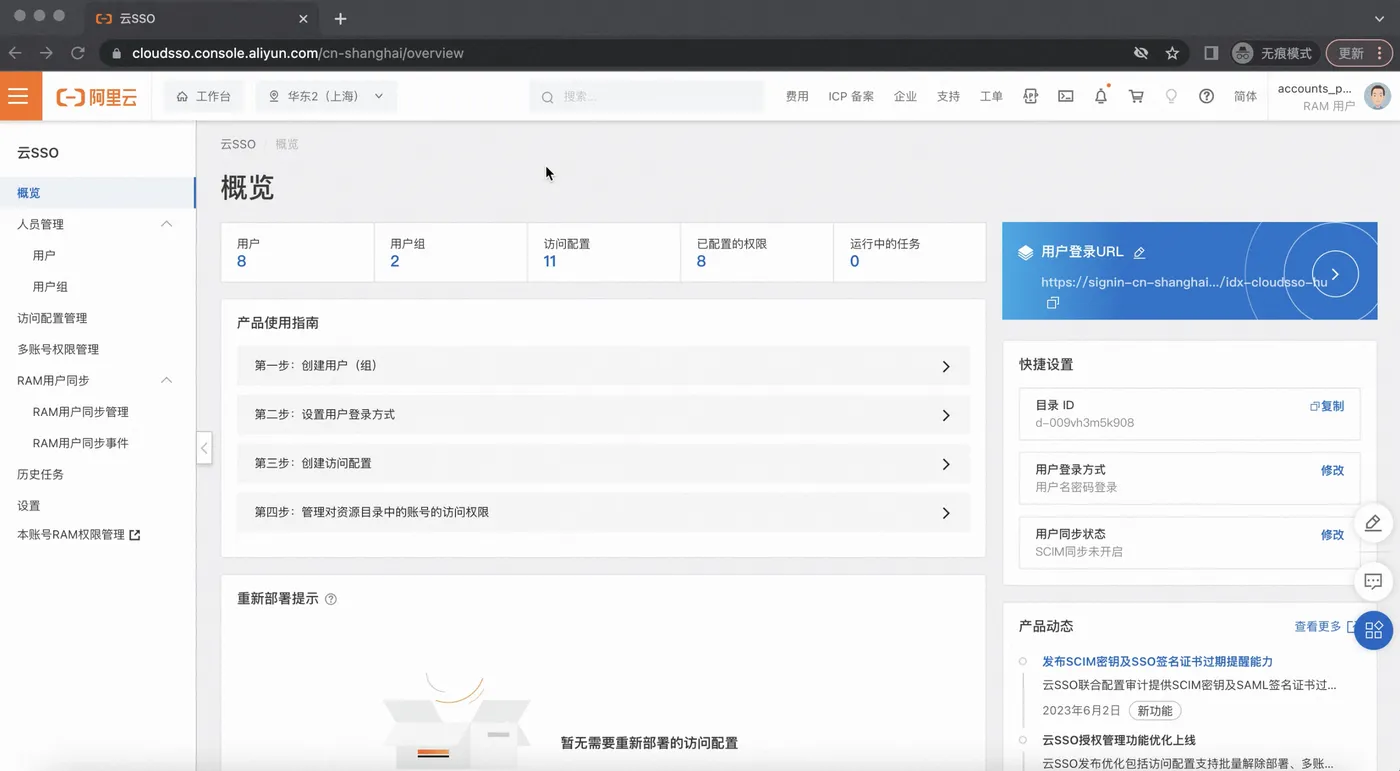This screenshot has height=771, width=1400.
Task: Open 用户 in the sidebar
Action: 44,255
